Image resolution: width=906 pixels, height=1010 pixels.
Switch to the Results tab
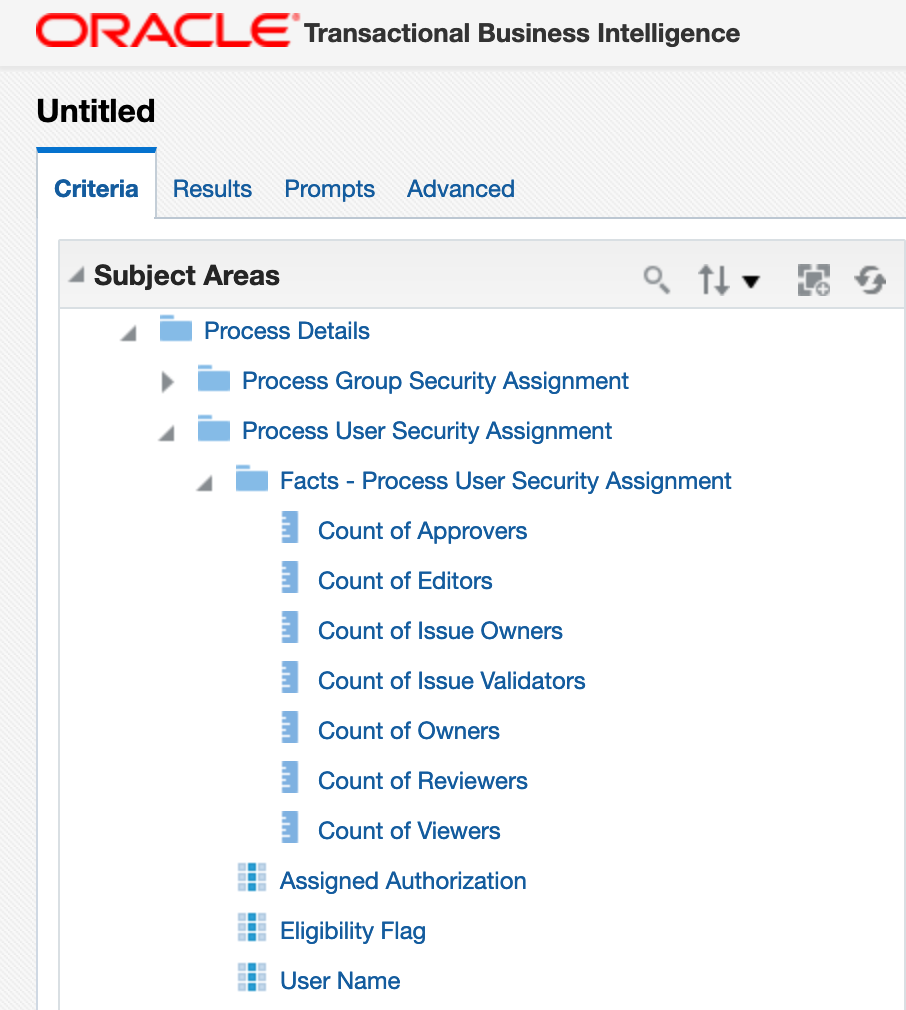pyautogui.click(x=212, y=189)
